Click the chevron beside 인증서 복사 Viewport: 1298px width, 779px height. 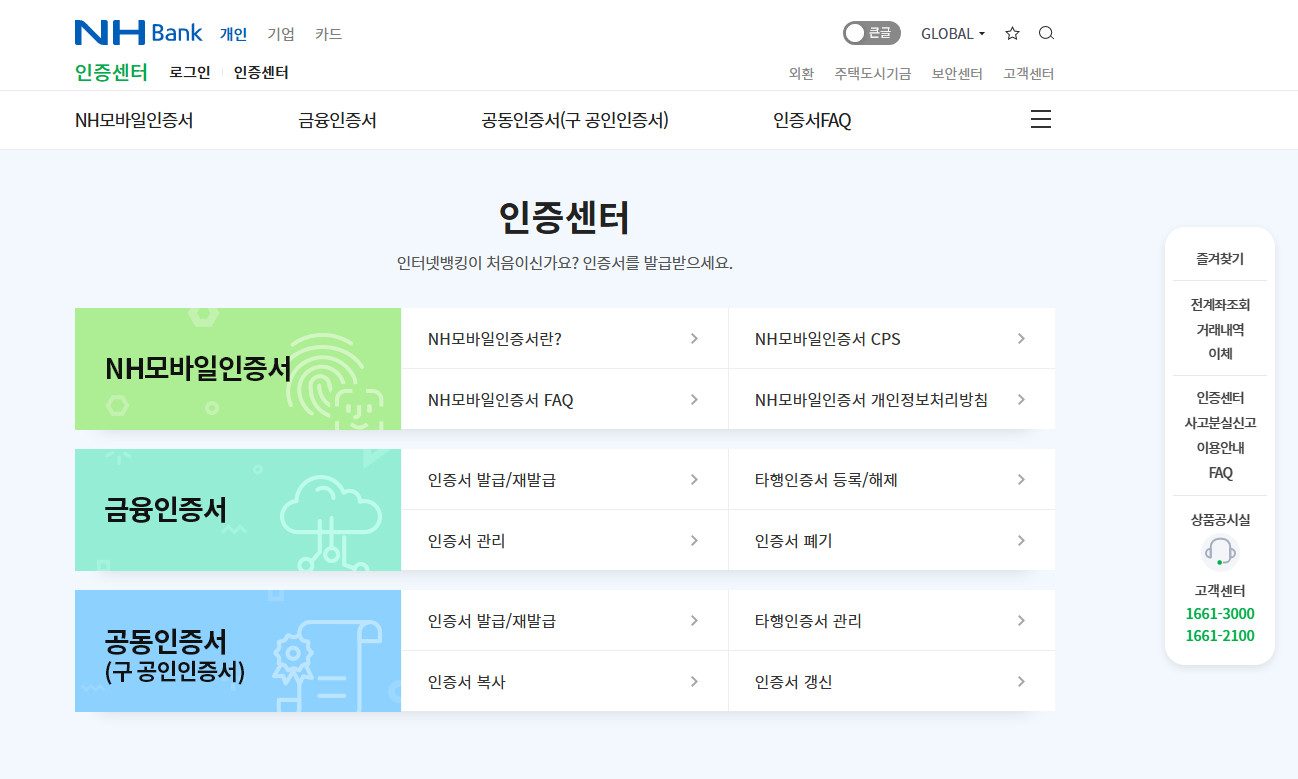[x=694, y=681]
